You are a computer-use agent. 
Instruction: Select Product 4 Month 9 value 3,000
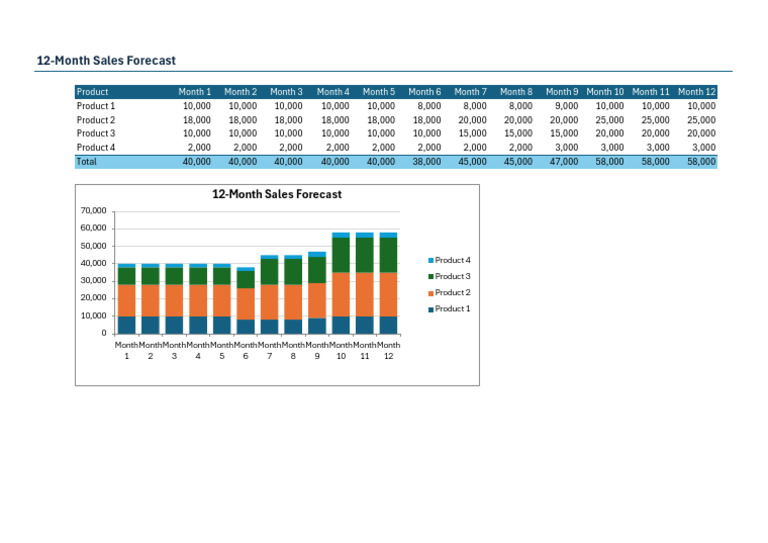coord(566,147)
